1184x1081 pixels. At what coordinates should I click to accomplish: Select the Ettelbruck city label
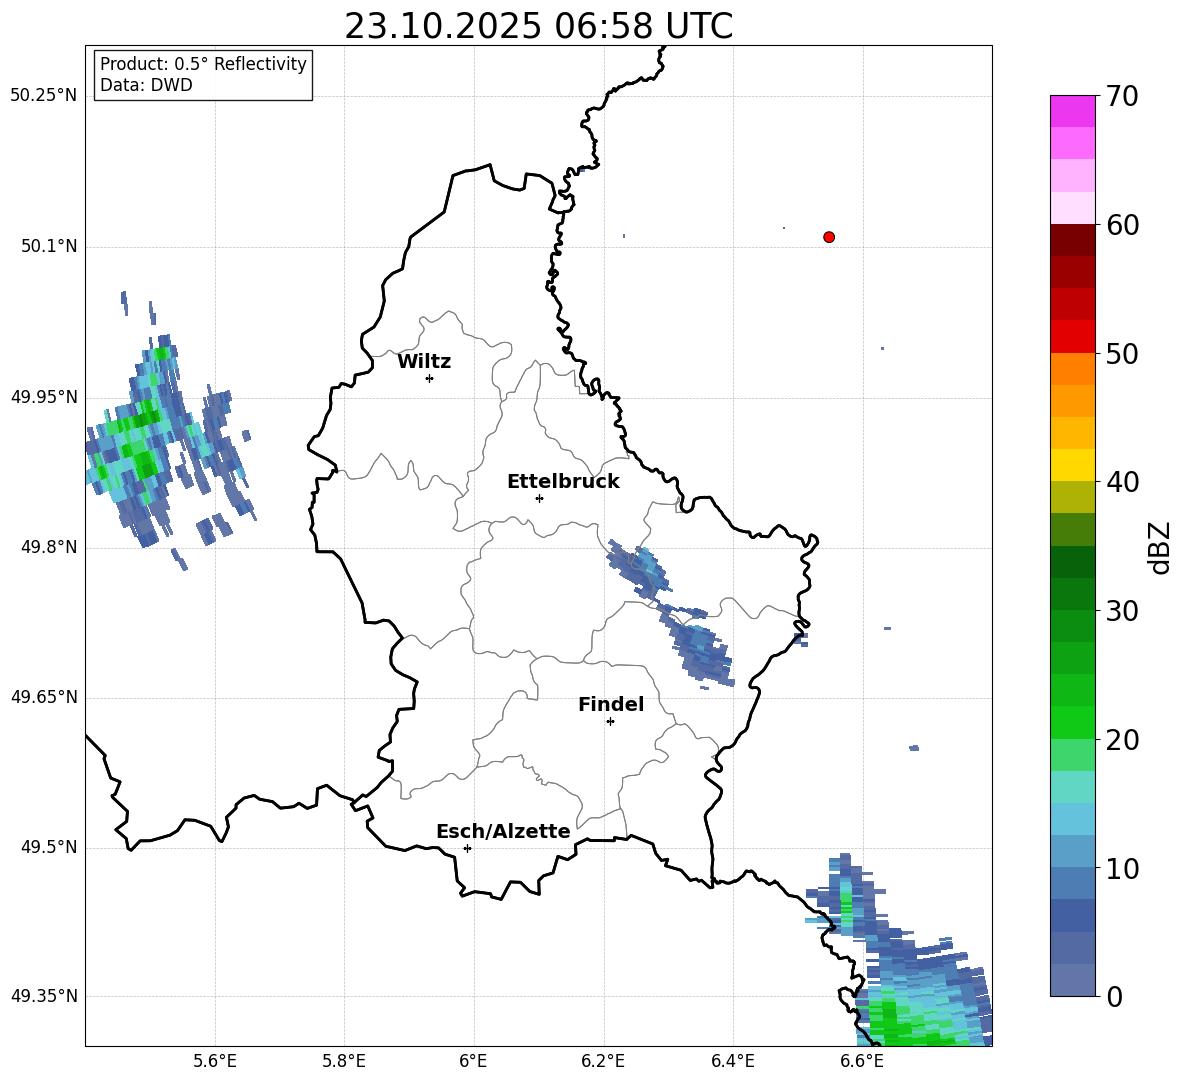tap(563, 482)
